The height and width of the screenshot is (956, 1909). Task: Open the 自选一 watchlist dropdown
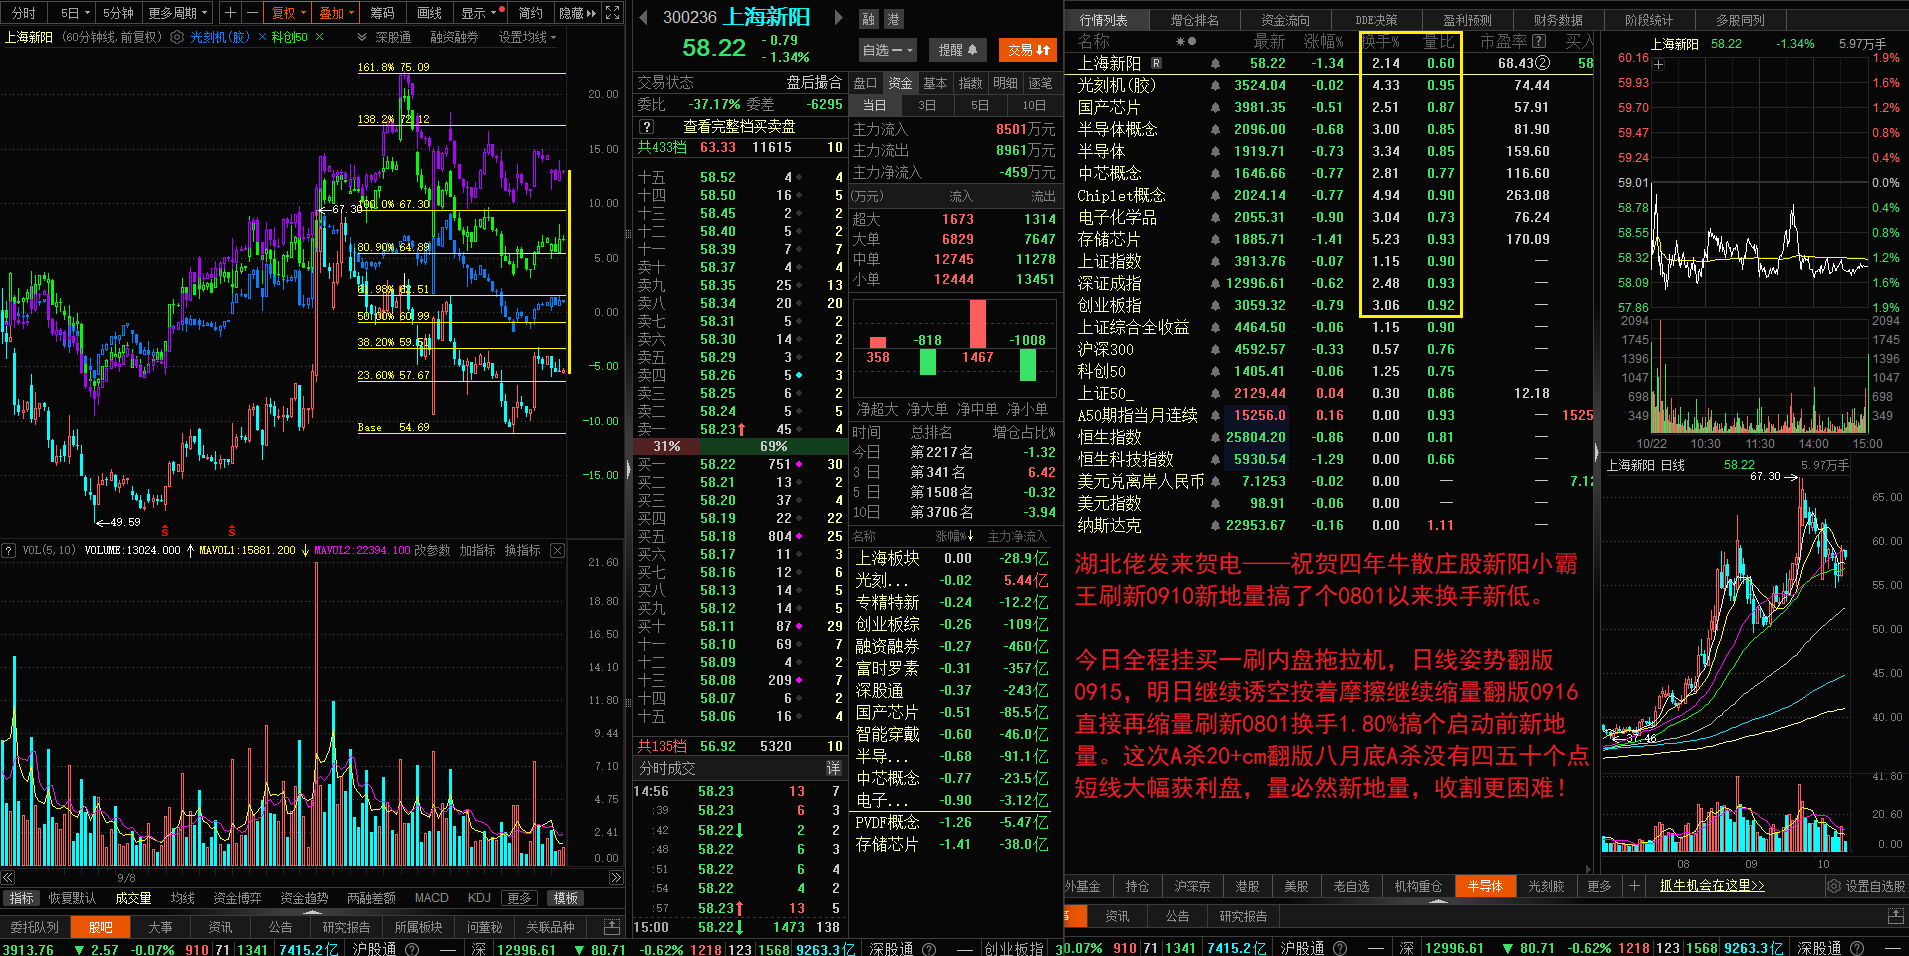[888, 50]
